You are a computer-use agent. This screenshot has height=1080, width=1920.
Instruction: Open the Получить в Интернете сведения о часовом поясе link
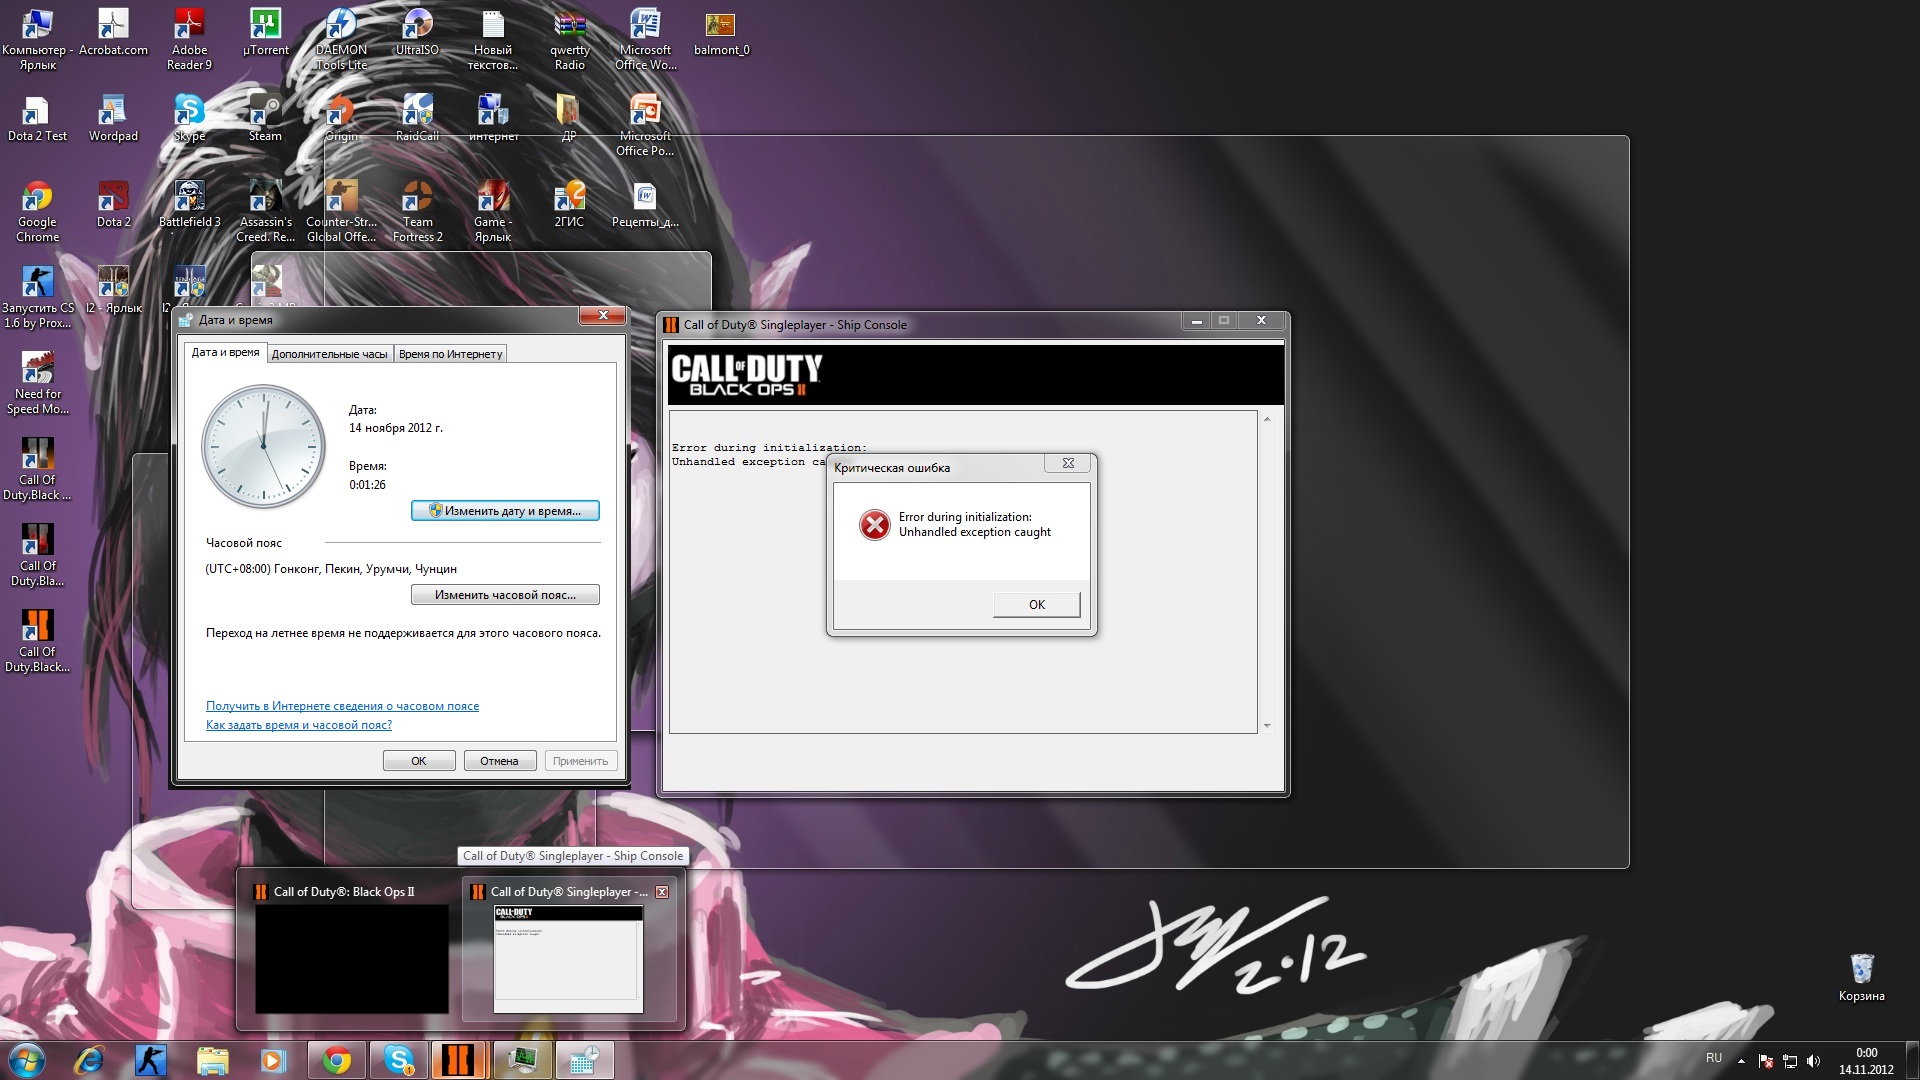[x=342, y=706]
